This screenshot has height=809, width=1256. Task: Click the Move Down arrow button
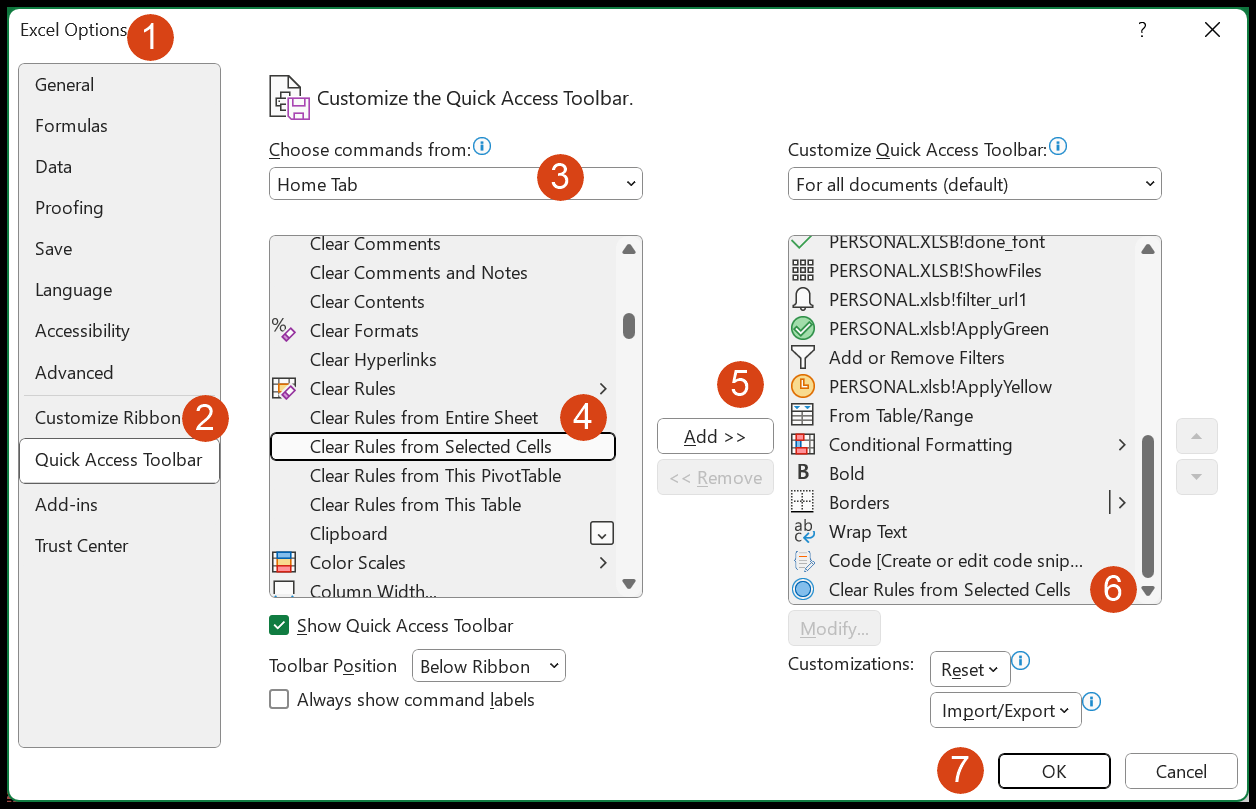click(1197, 477)
